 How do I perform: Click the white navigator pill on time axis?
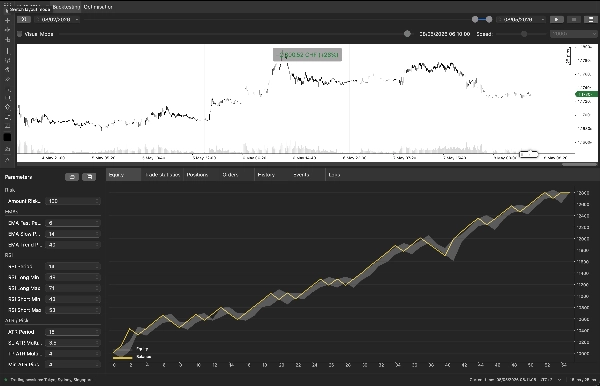(x=529, y=154)
